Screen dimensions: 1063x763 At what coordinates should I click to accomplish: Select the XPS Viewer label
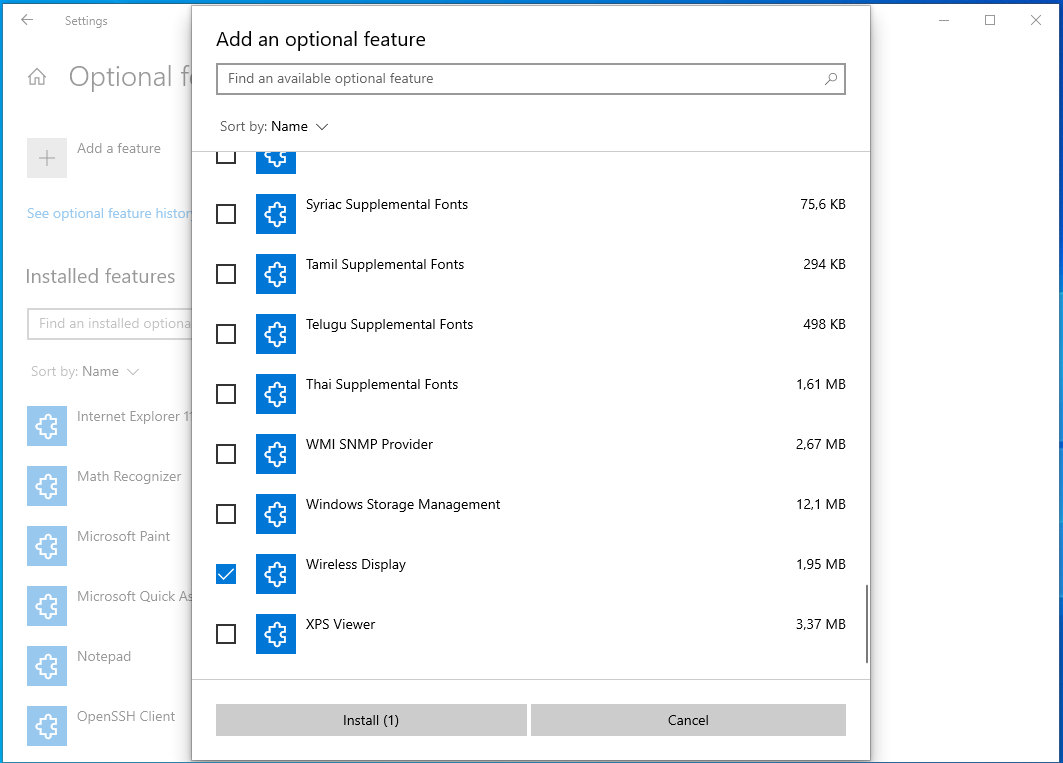(340, 625)
